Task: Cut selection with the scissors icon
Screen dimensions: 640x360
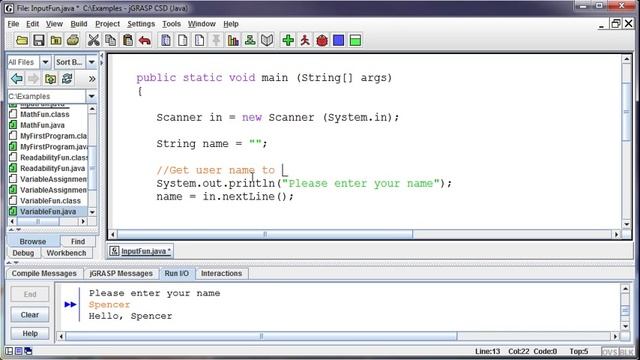Action: [x=93, y=40]
